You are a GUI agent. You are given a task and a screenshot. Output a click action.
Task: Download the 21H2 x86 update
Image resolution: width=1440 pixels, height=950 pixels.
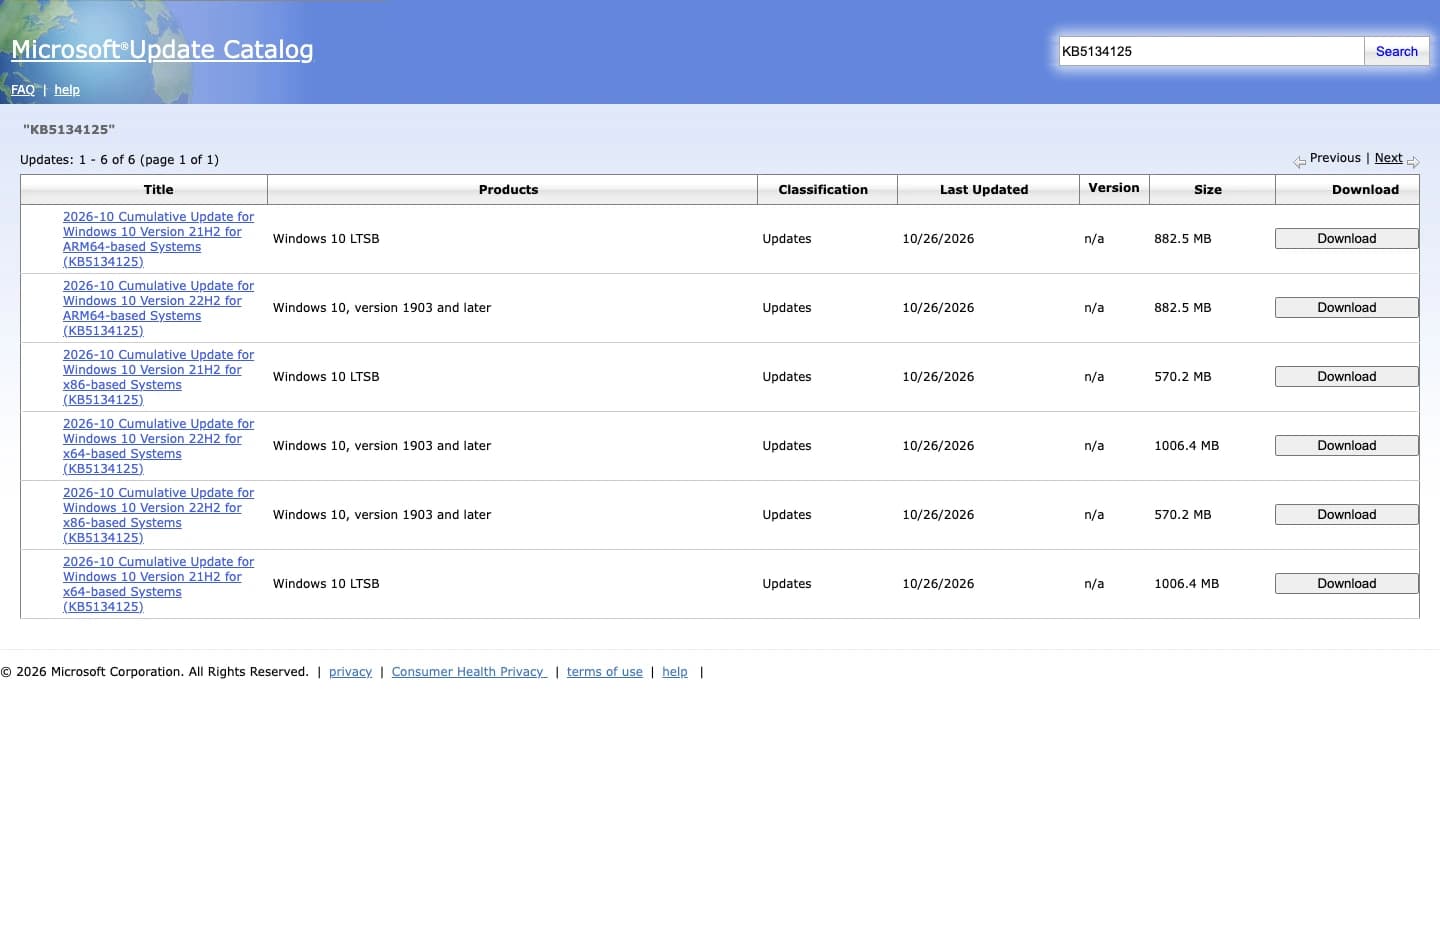1346,377
